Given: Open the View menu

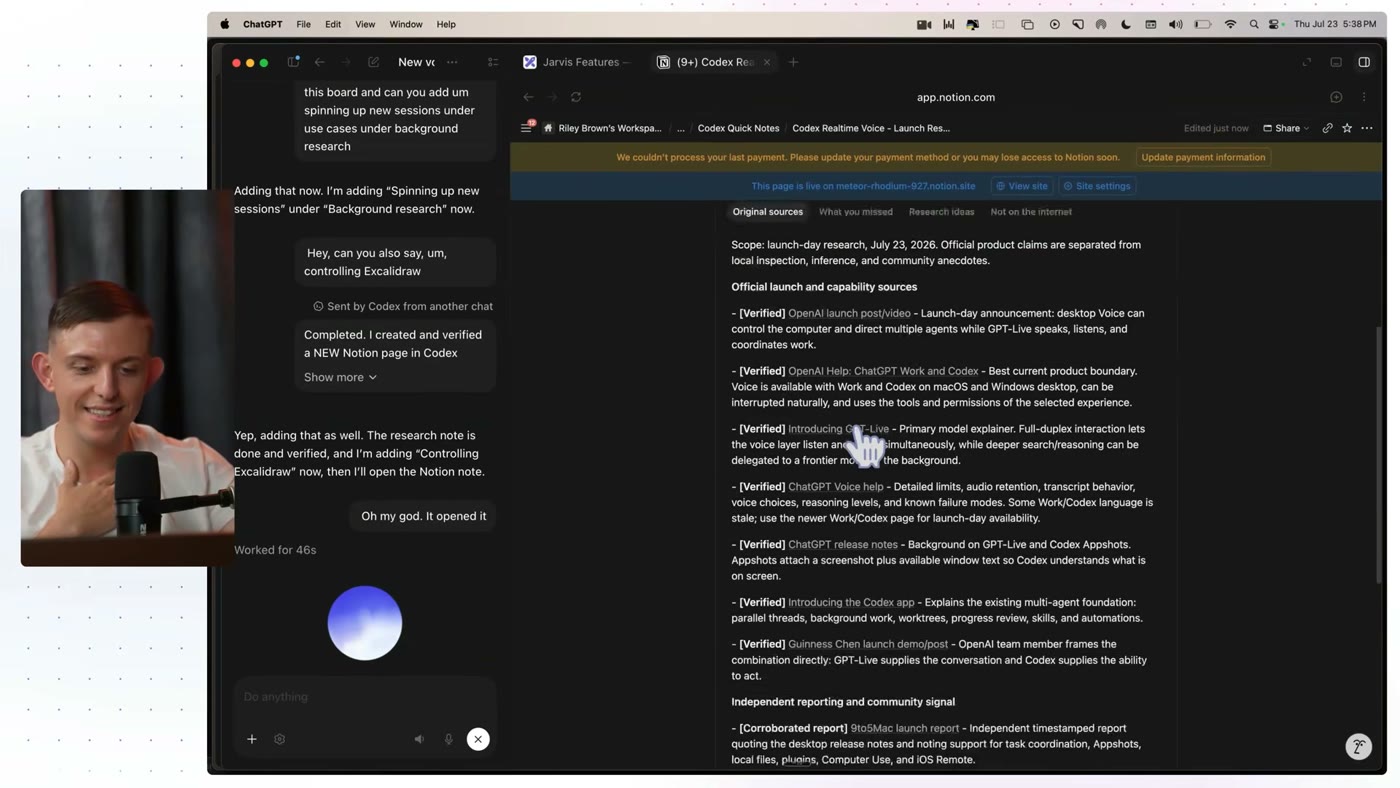Looking at the screenshot, I should pyautogui.click(x=365, y=24).
